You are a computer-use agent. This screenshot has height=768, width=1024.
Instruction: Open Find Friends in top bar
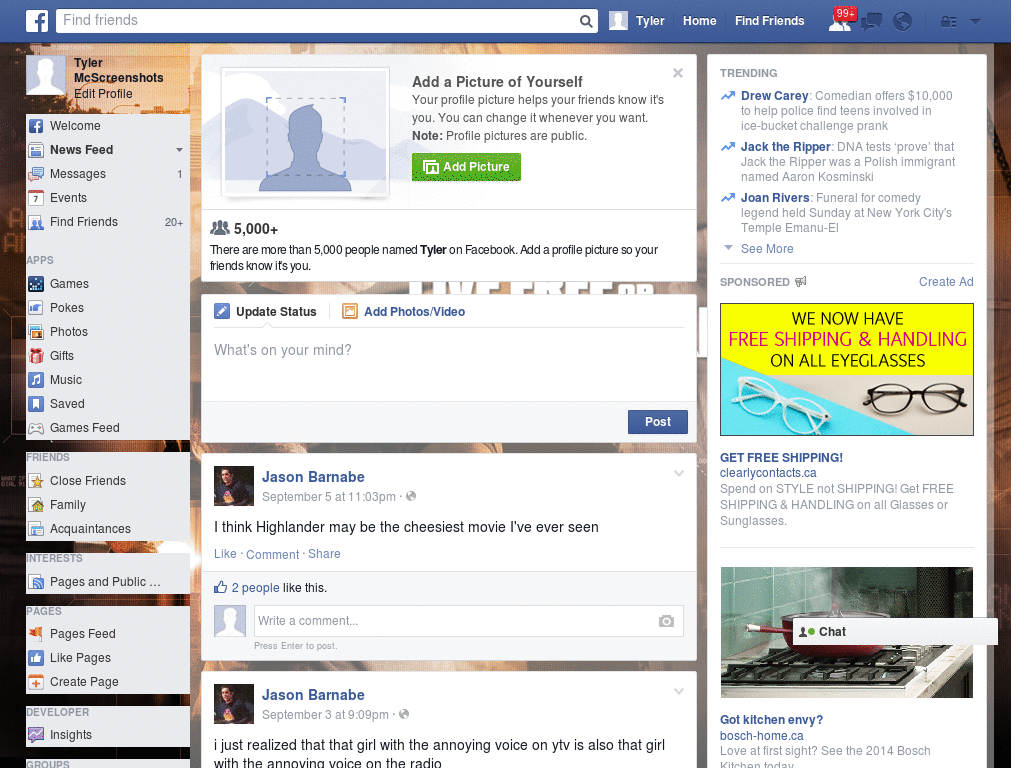tap(769, 21)
